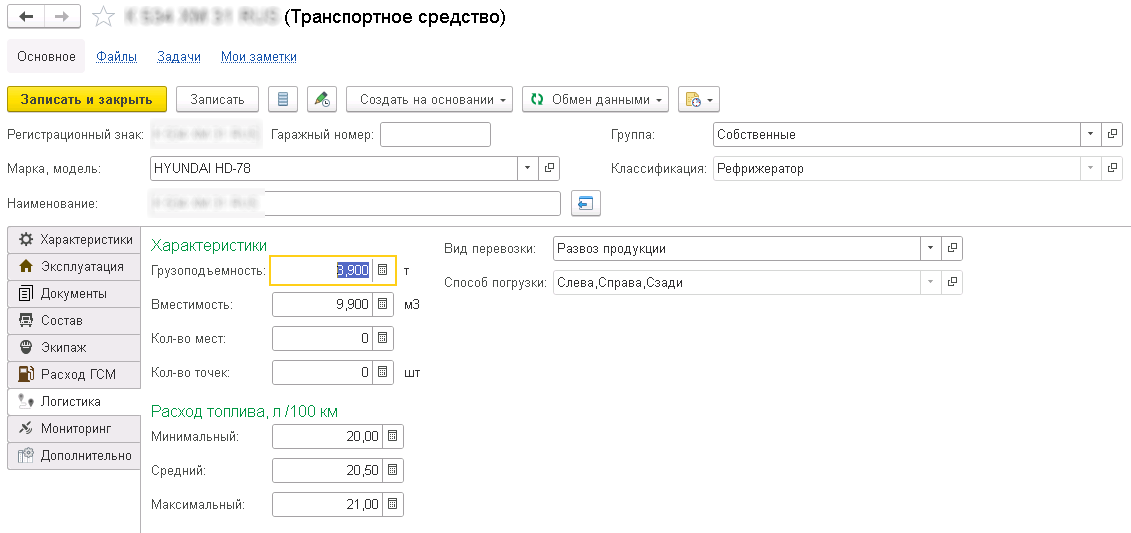Open calculator for Вместимость field

coord(383,304)
